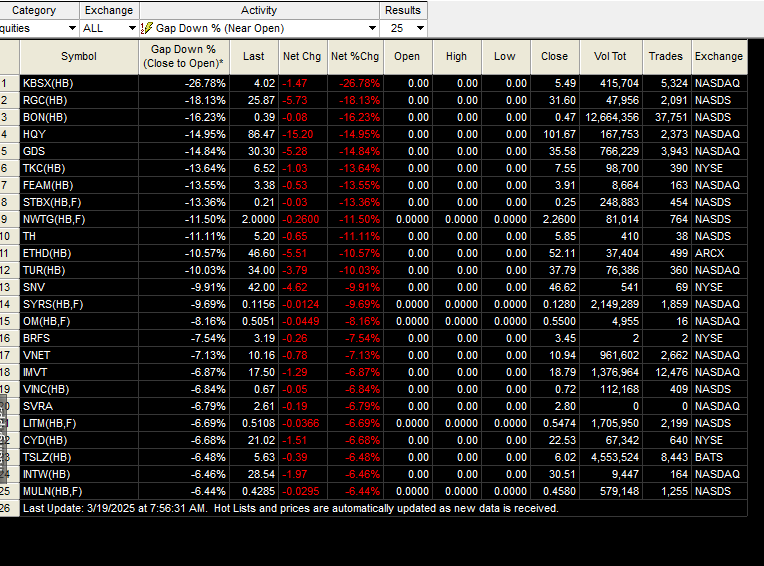This screenshot has width=764, height=566.
Task: Select the VINC(HB) symbol
Action: (46, 390)
